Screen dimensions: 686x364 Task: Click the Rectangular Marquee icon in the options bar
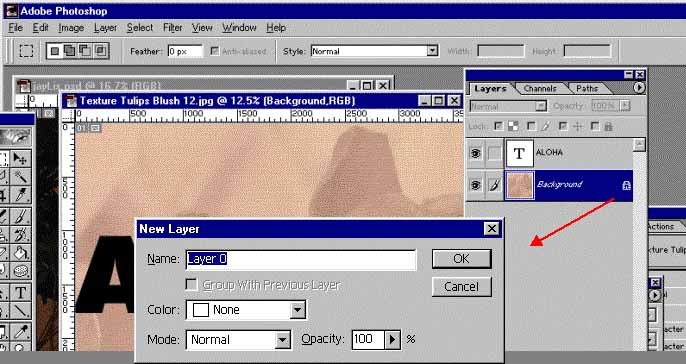point(26,51)
